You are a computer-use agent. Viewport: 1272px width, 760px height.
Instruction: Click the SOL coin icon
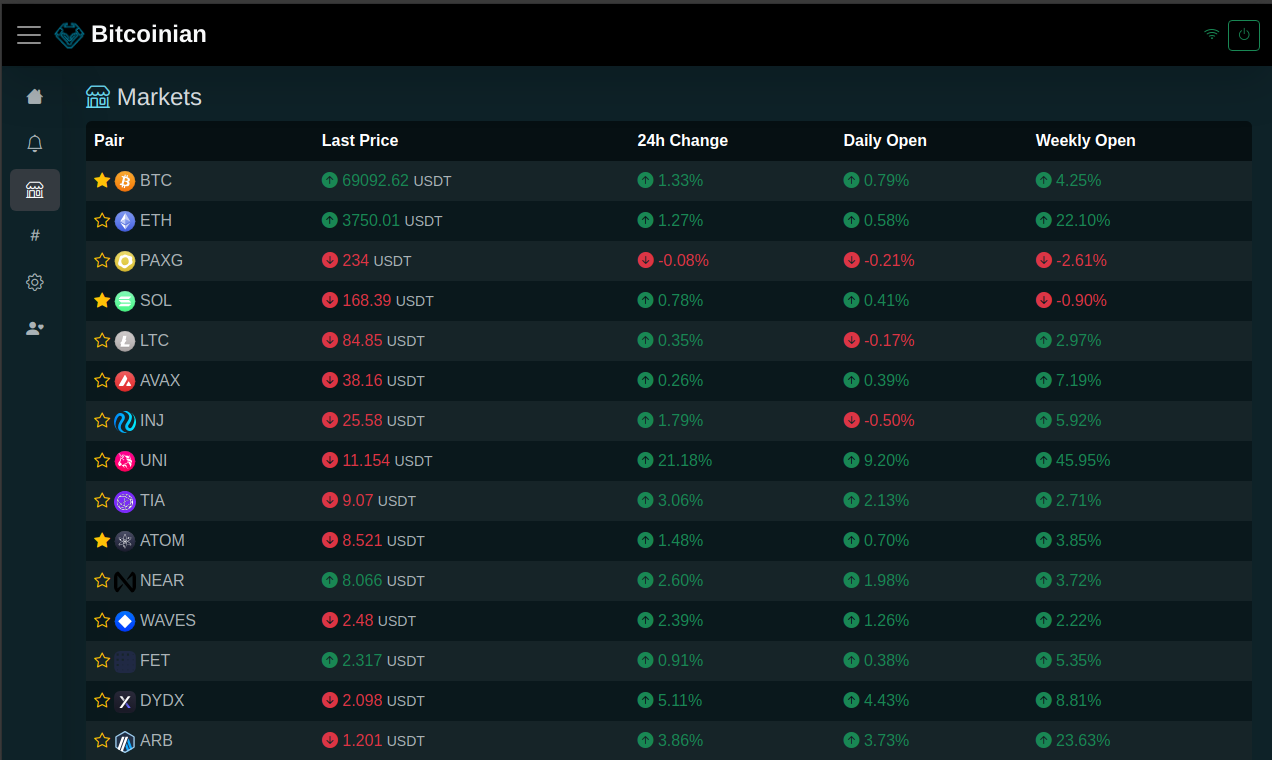(125, 301)
